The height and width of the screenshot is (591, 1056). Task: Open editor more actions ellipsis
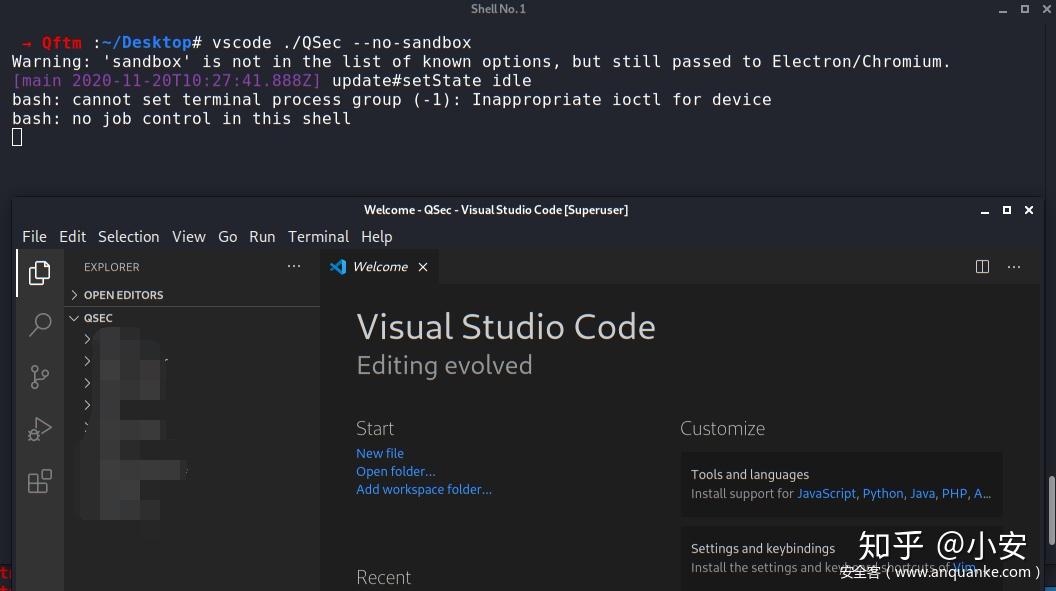(1014, 267)
